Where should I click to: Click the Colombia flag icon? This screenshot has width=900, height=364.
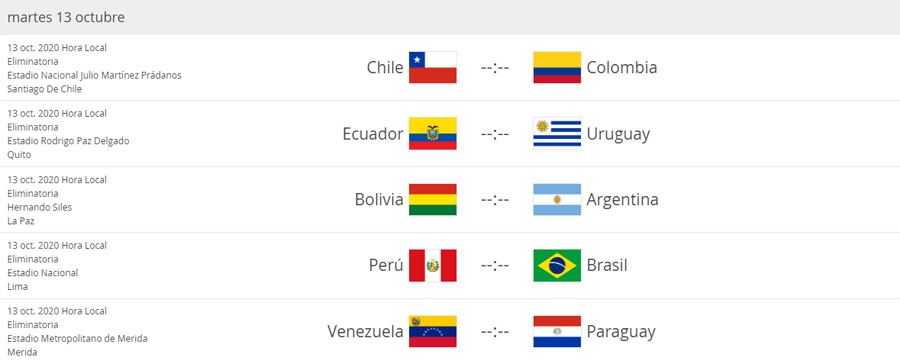(557, 67)
